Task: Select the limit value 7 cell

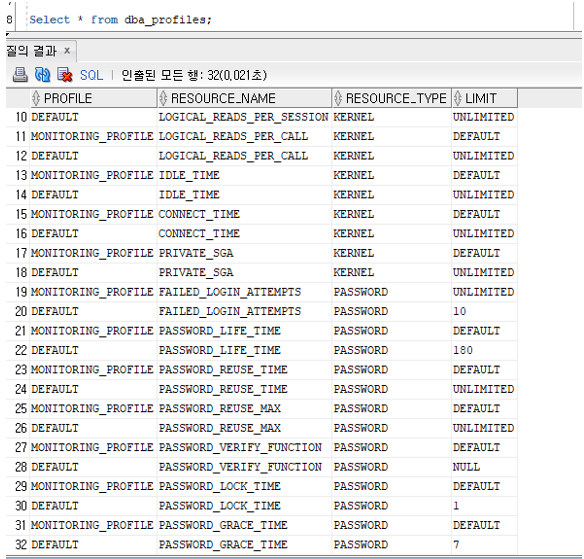Action: click(485, 545)
